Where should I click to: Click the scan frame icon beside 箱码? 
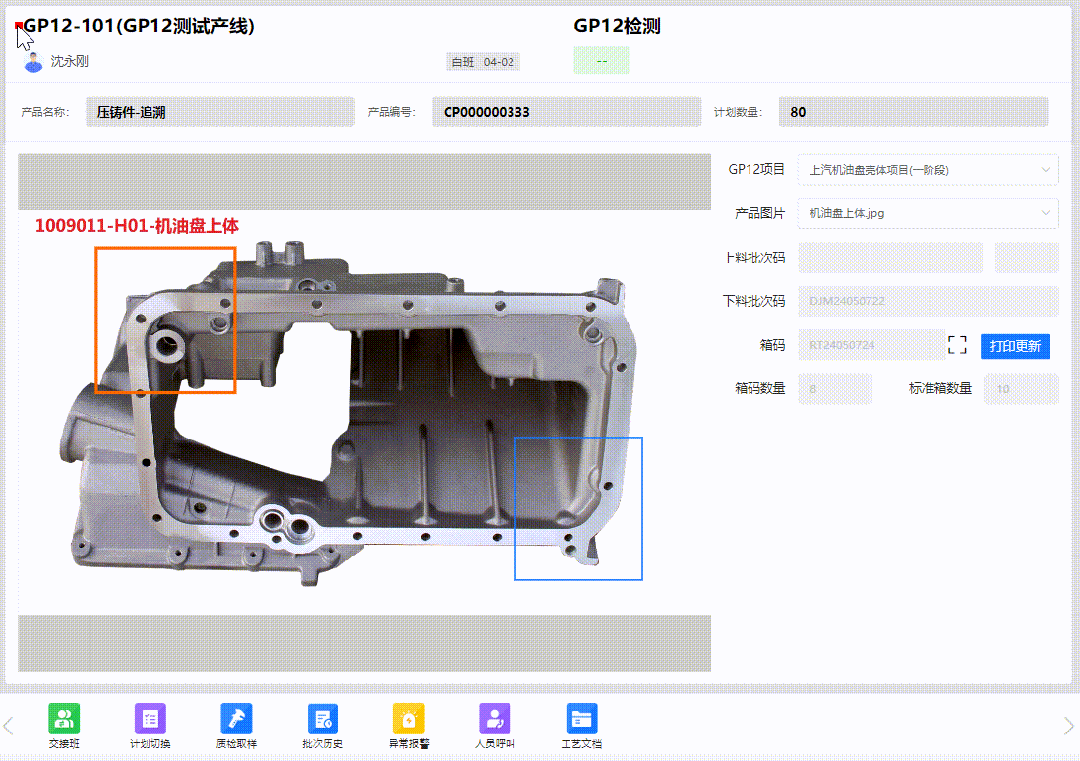pos(957,346)
